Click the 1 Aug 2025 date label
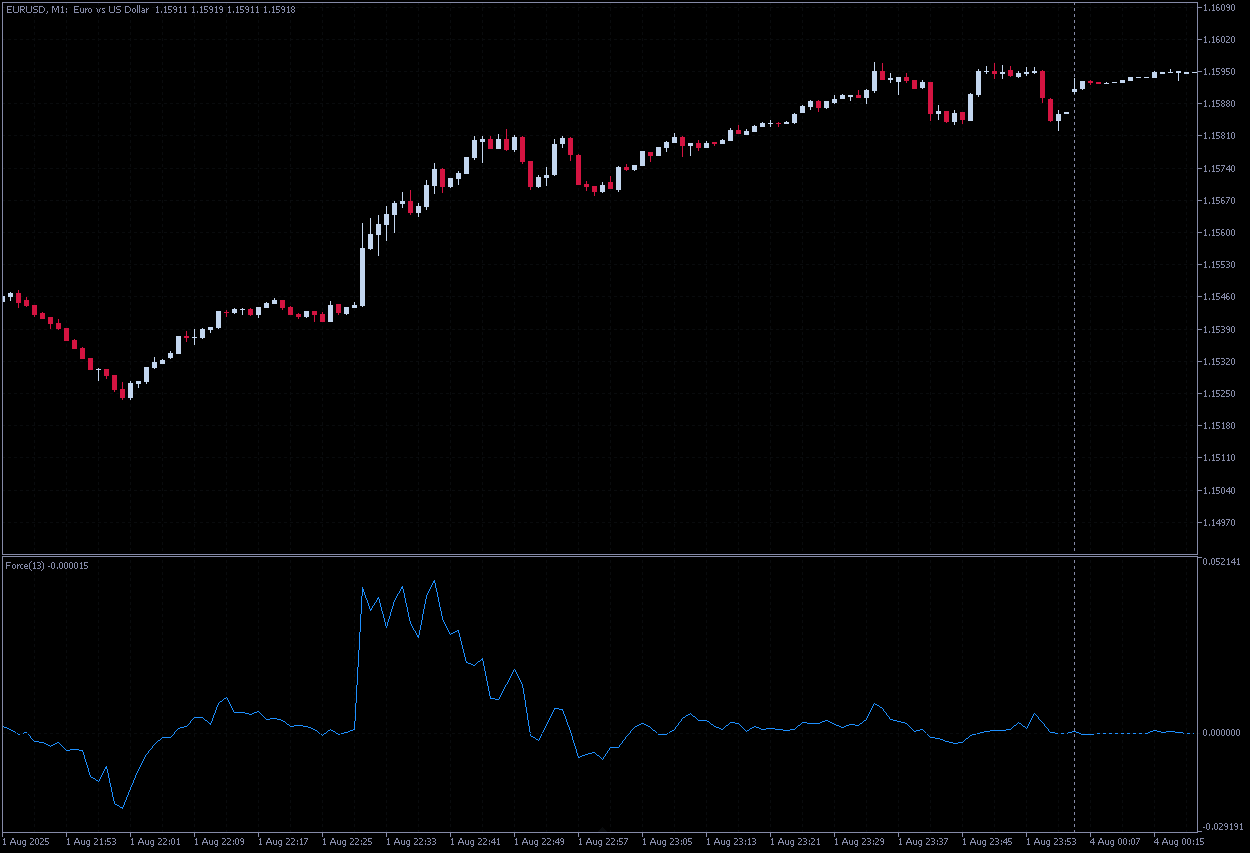This screenshot has width=1250, height=853. pyautogui.click(x=27, y=842)
